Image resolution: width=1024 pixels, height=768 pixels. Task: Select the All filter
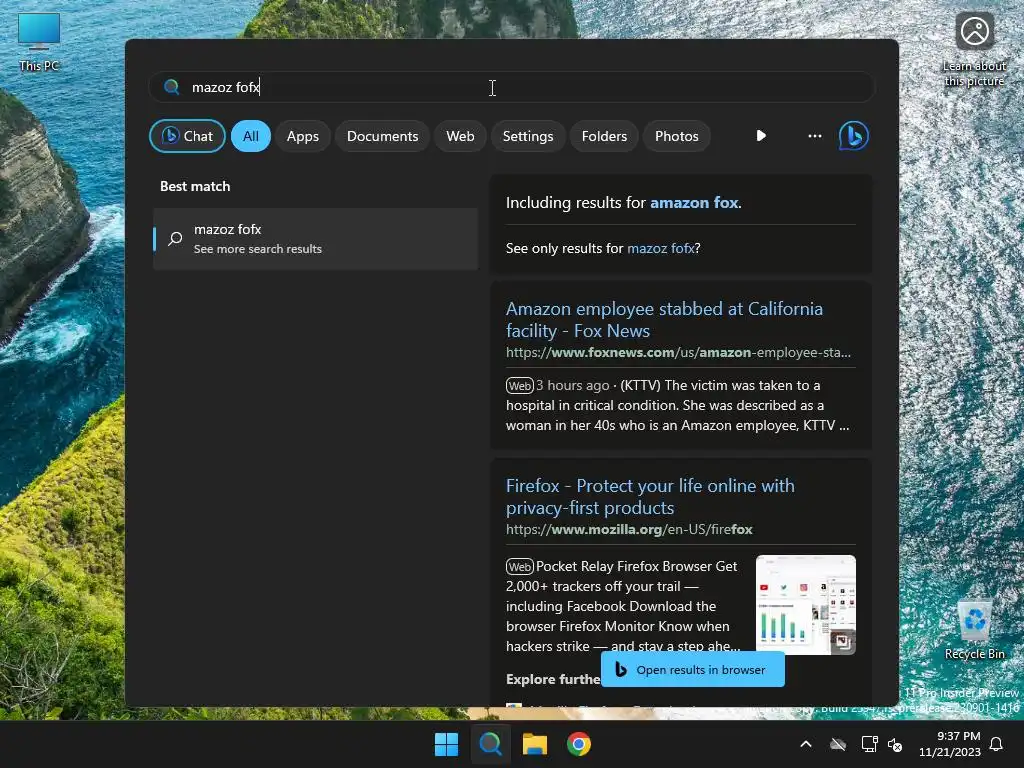251,136
